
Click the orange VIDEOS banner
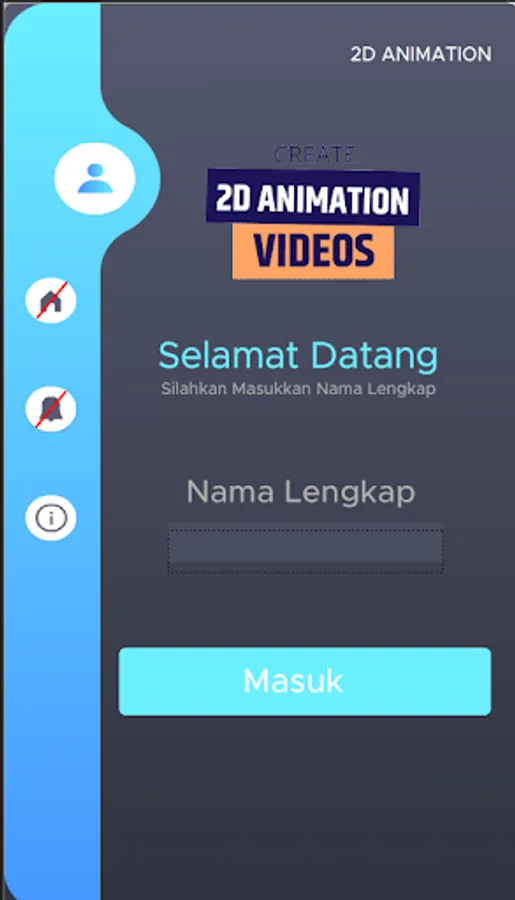(313, 251)
